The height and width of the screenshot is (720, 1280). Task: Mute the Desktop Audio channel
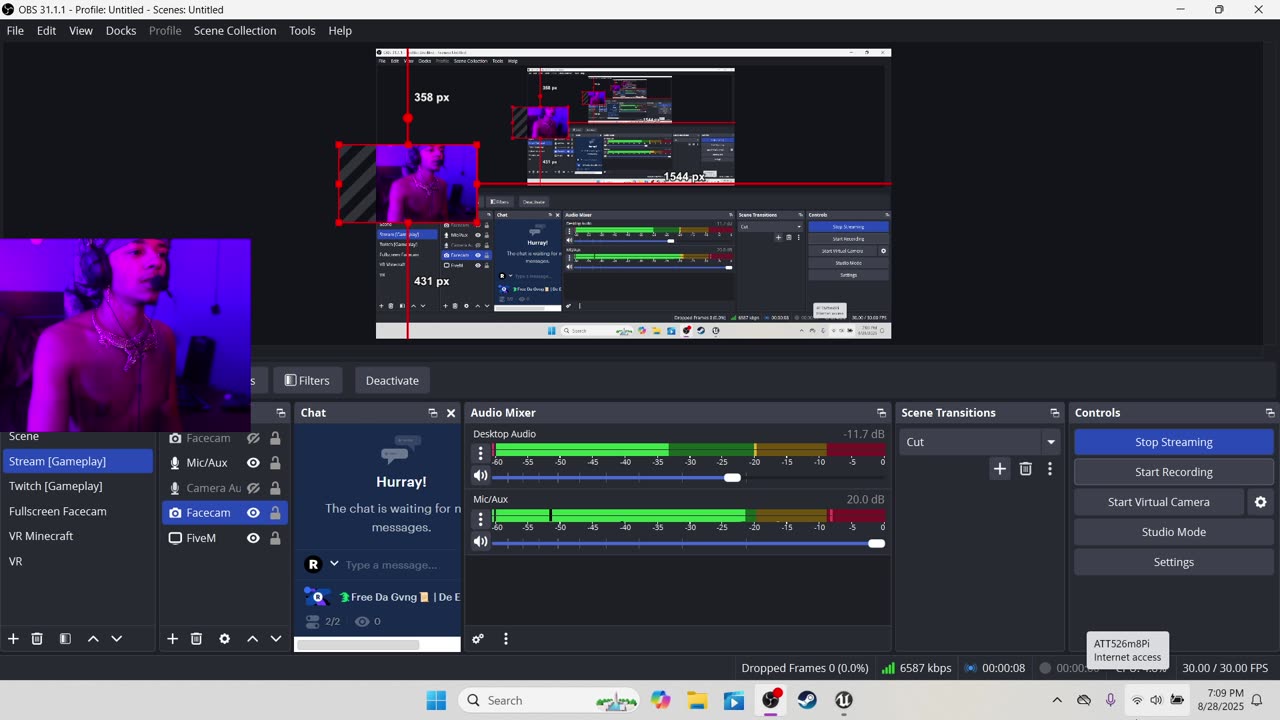[481, 476]
